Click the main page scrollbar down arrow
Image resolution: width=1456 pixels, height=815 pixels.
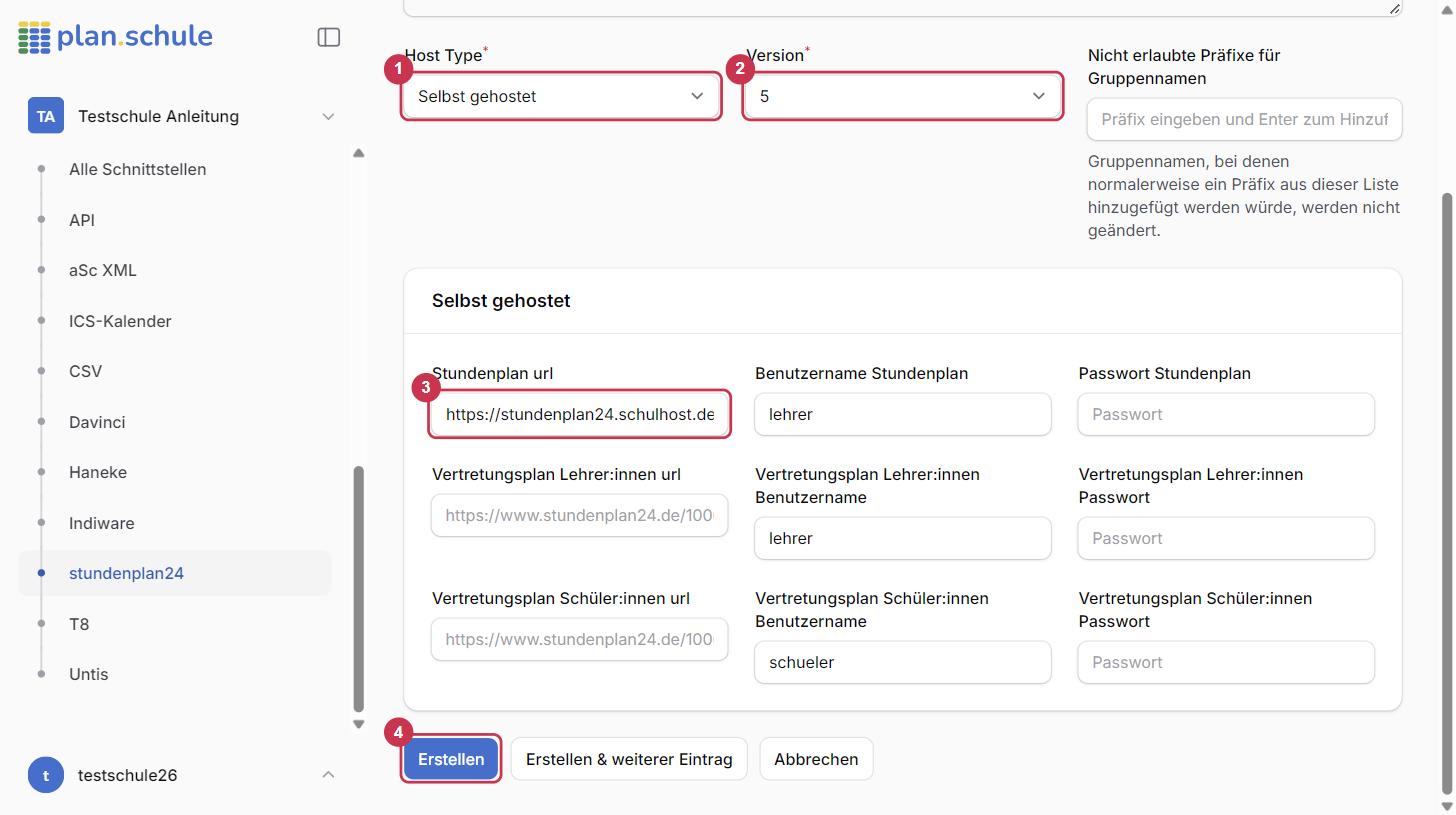click(x=1447, y=806)
